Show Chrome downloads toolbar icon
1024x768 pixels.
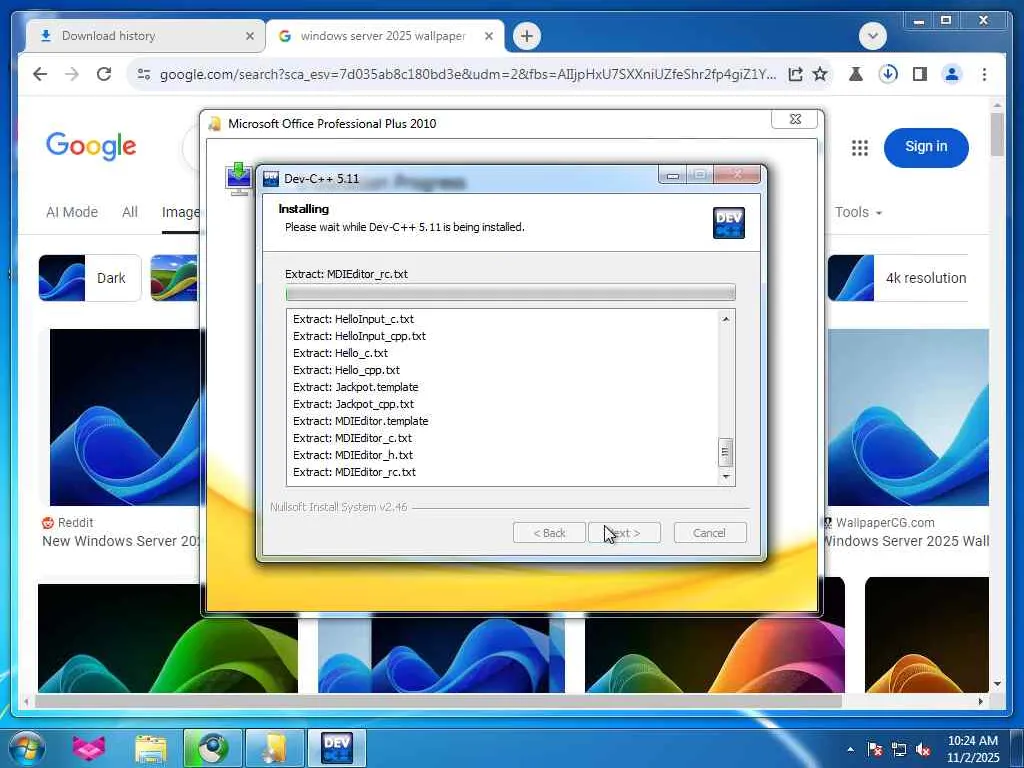pyautogui.click(x=888, y=74)
